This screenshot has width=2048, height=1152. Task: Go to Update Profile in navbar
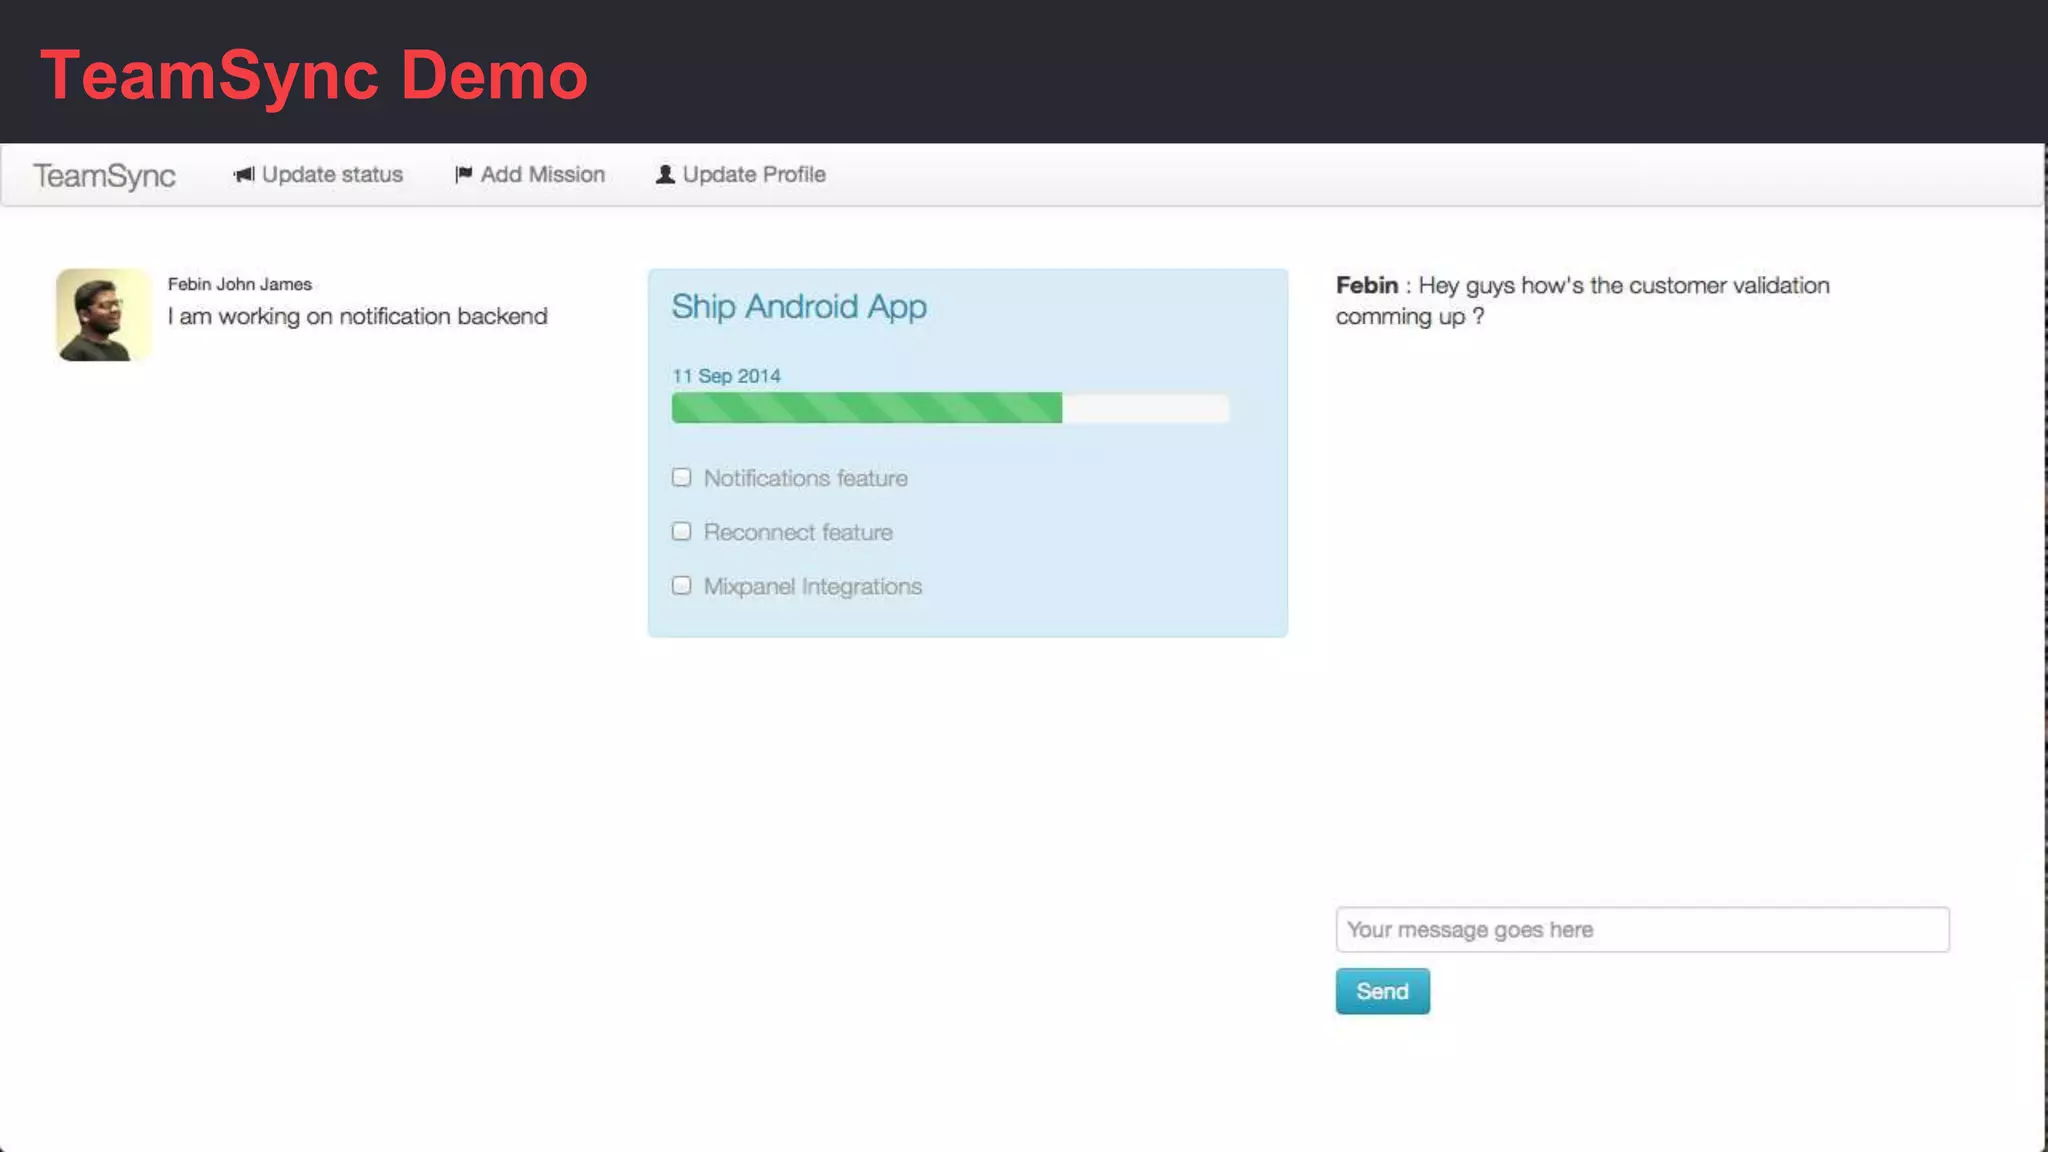[753, 175]
